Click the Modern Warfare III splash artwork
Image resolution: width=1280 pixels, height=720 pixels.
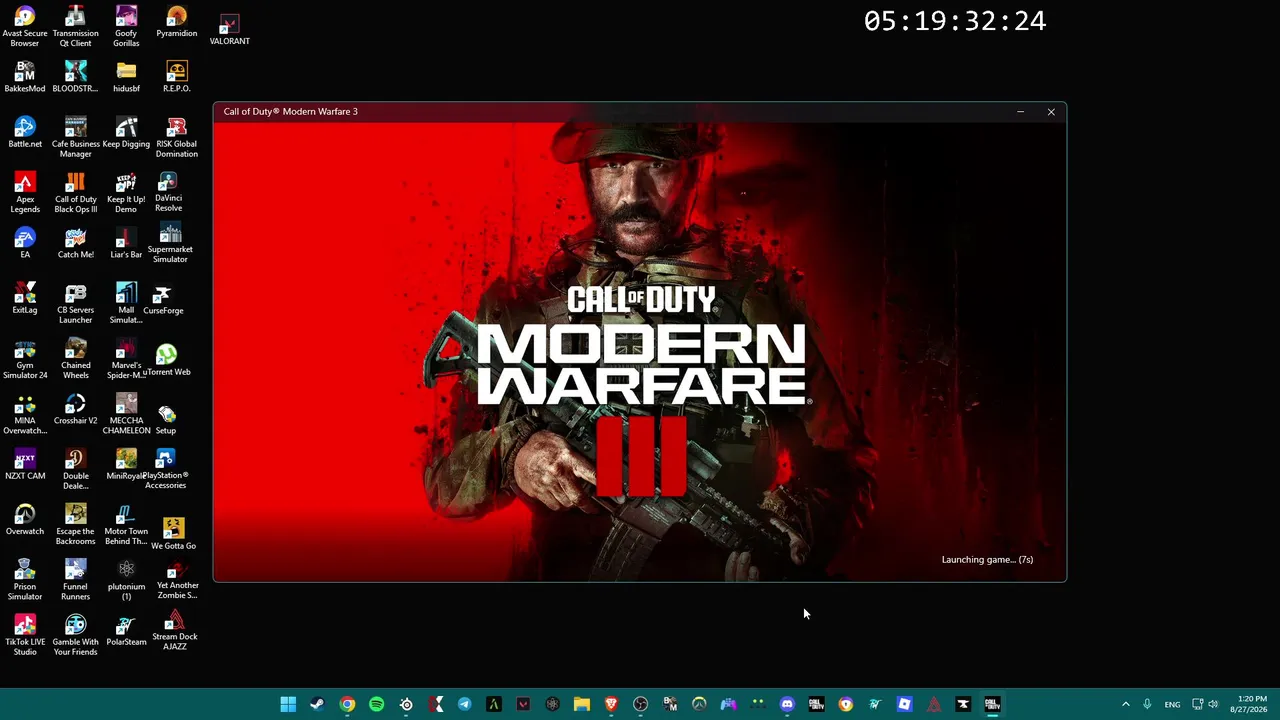(x=640, y=351)
